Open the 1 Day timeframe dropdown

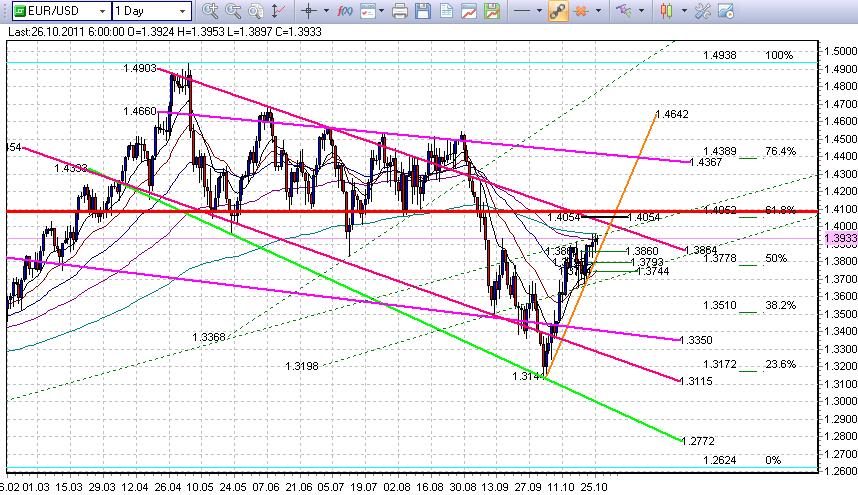point(183,11)
